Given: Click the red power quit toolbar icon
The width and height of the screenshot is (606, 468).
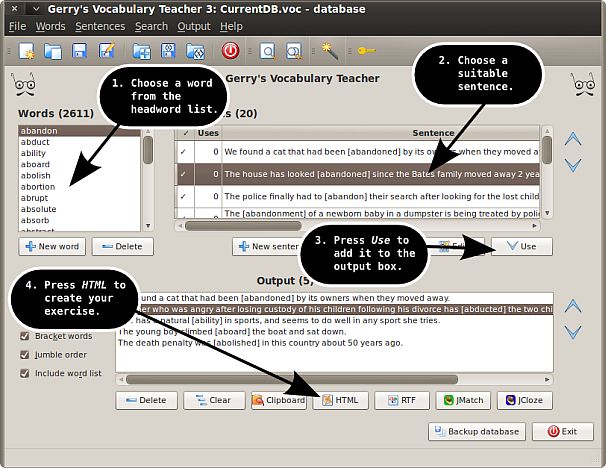Looking at the screenshot, I should pyautogui.click(x=230, y=50).
